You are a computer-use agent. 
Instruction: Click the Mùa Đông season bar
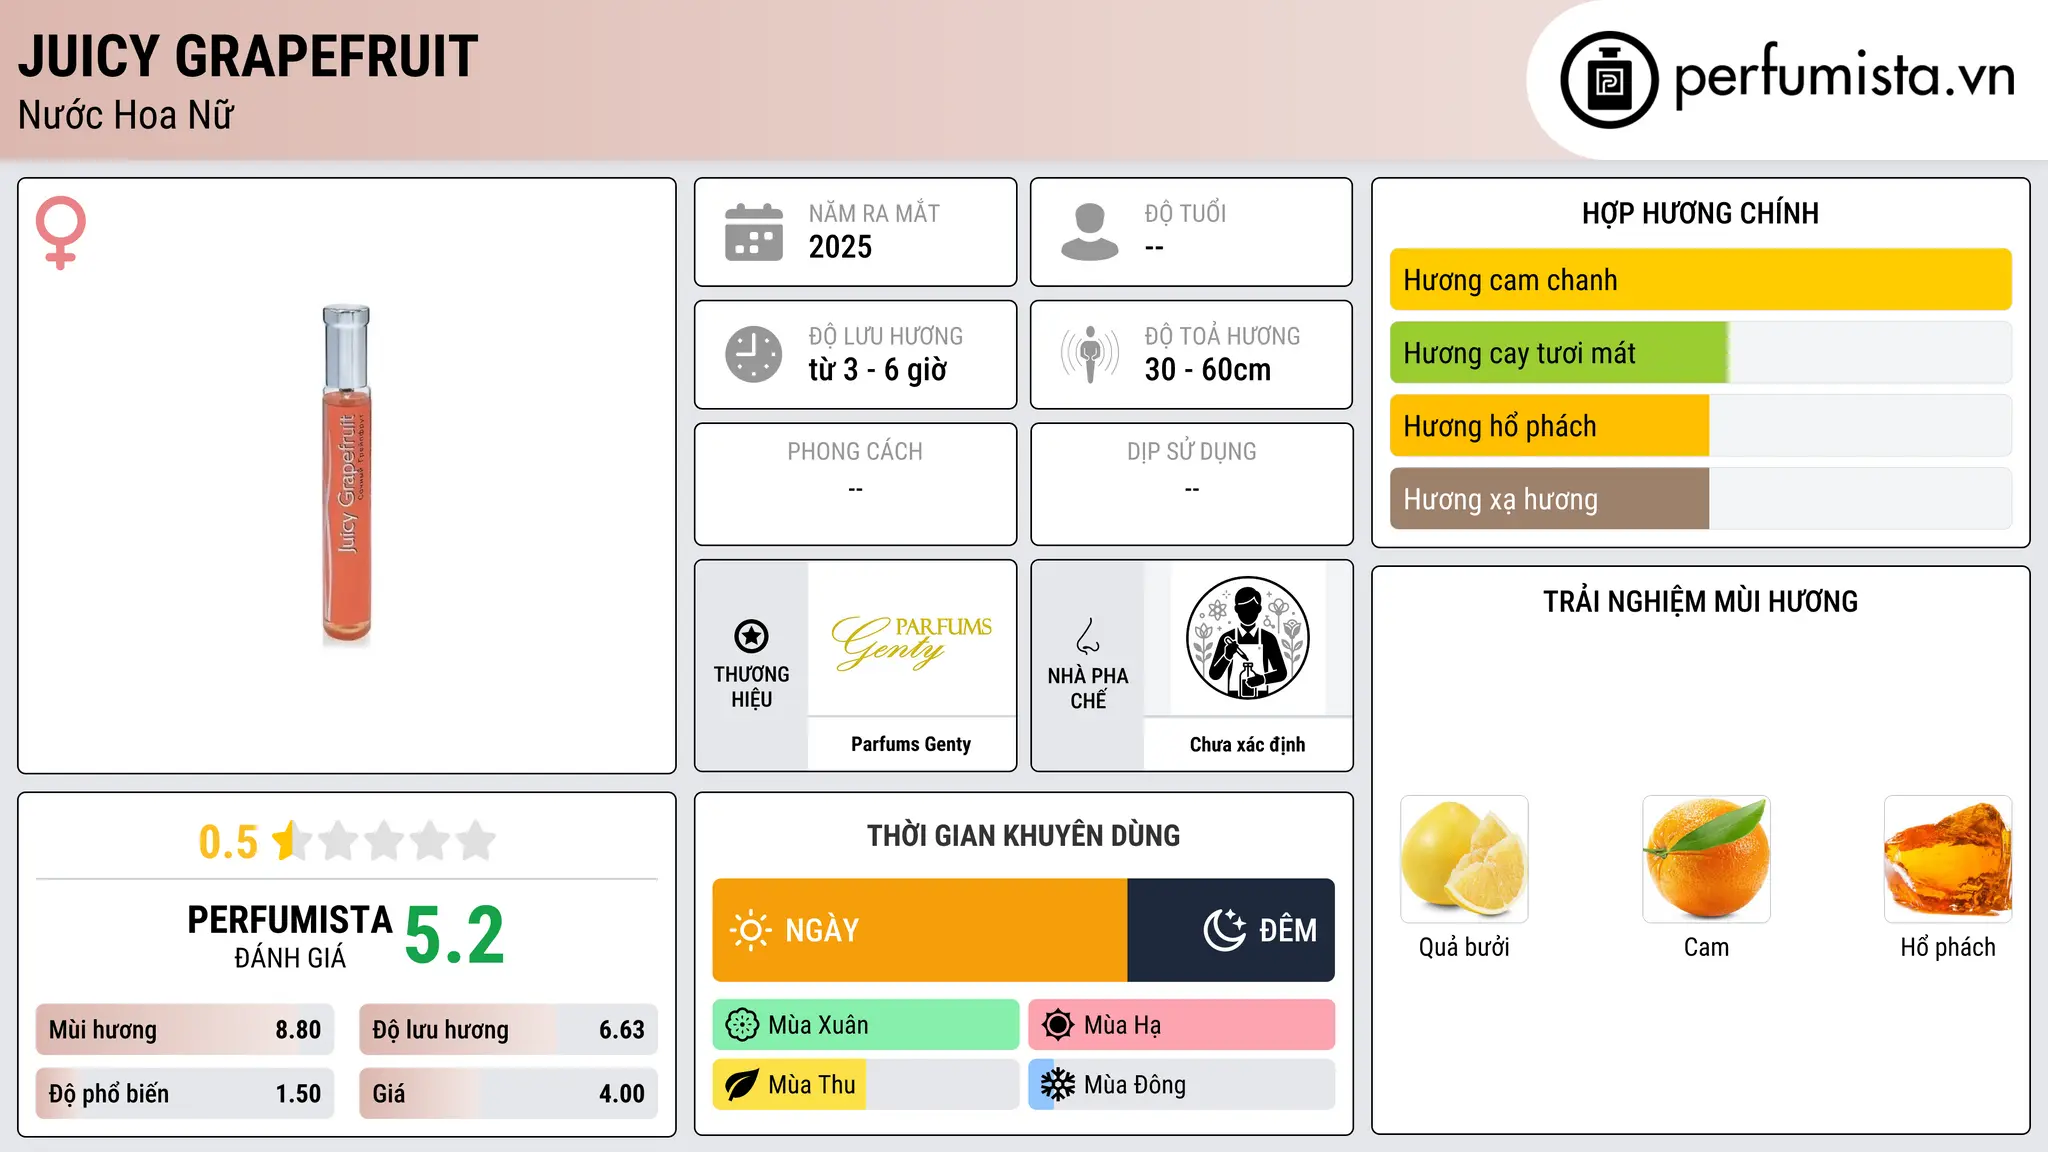click(x=1182, y=1085)
